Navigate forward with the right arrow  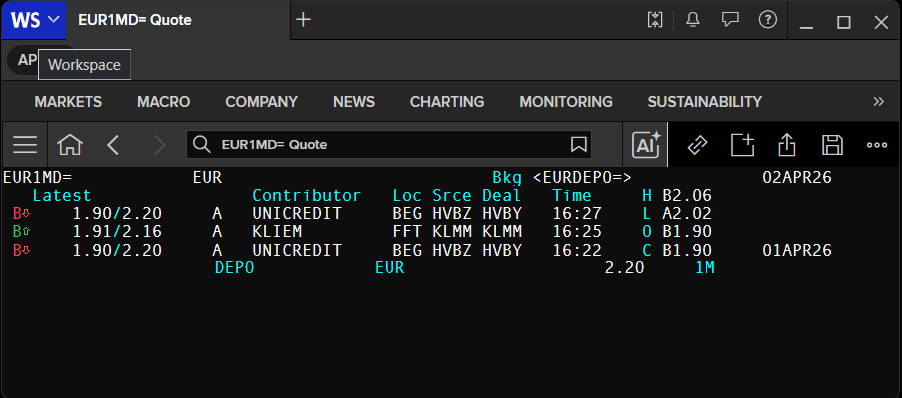[x=159, y=145]
